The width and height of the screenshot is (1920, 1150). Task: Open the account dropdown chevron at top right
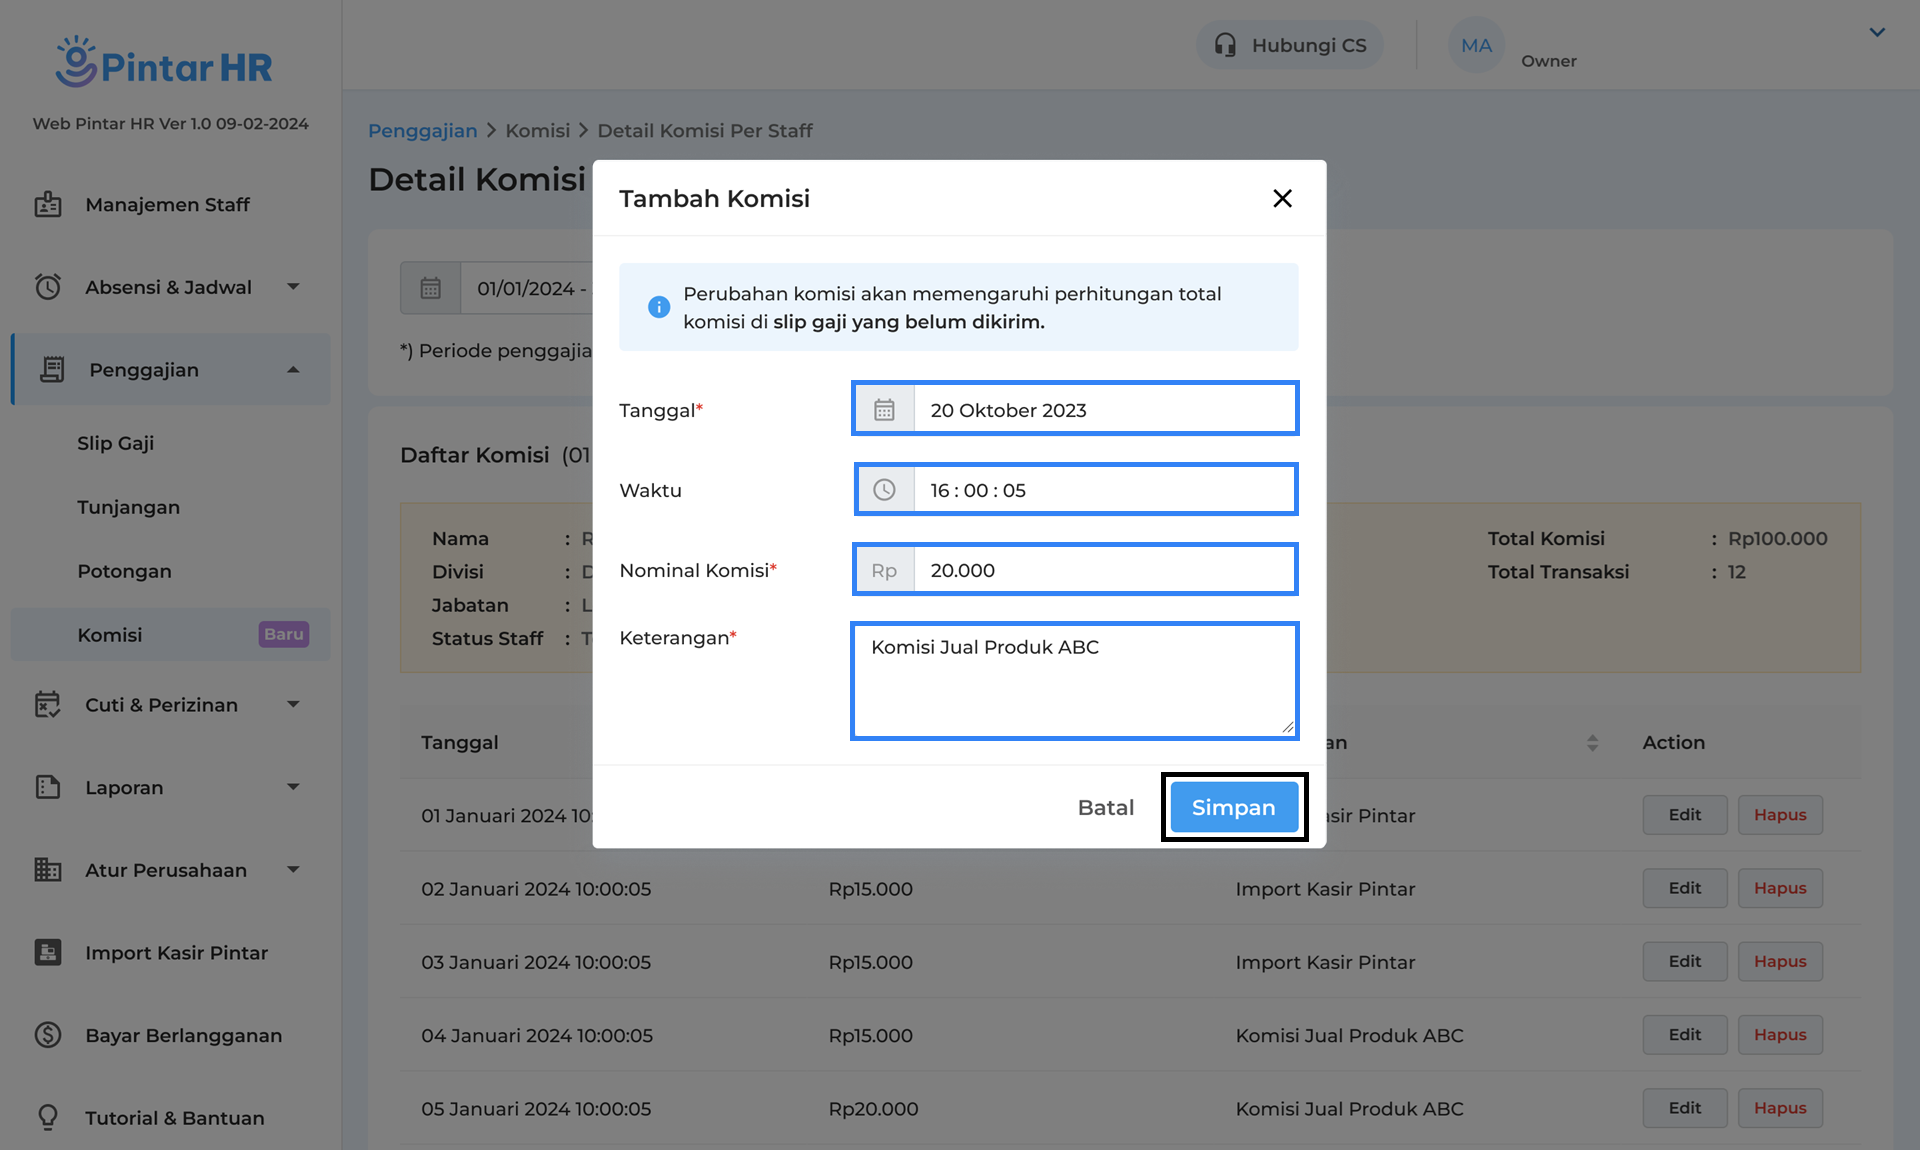(1877, 32)
